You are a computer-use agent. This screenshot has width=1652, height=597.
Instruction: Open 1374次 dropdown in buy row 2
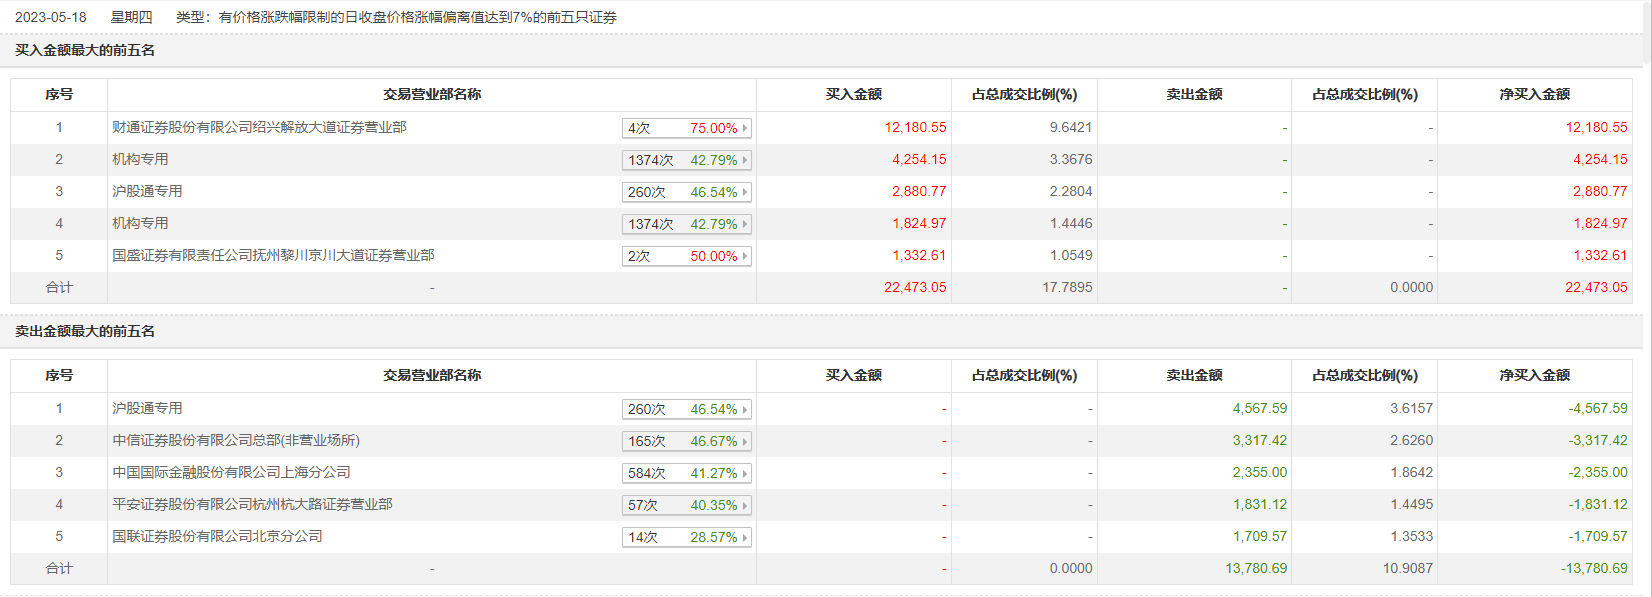(x=745, y=160)
